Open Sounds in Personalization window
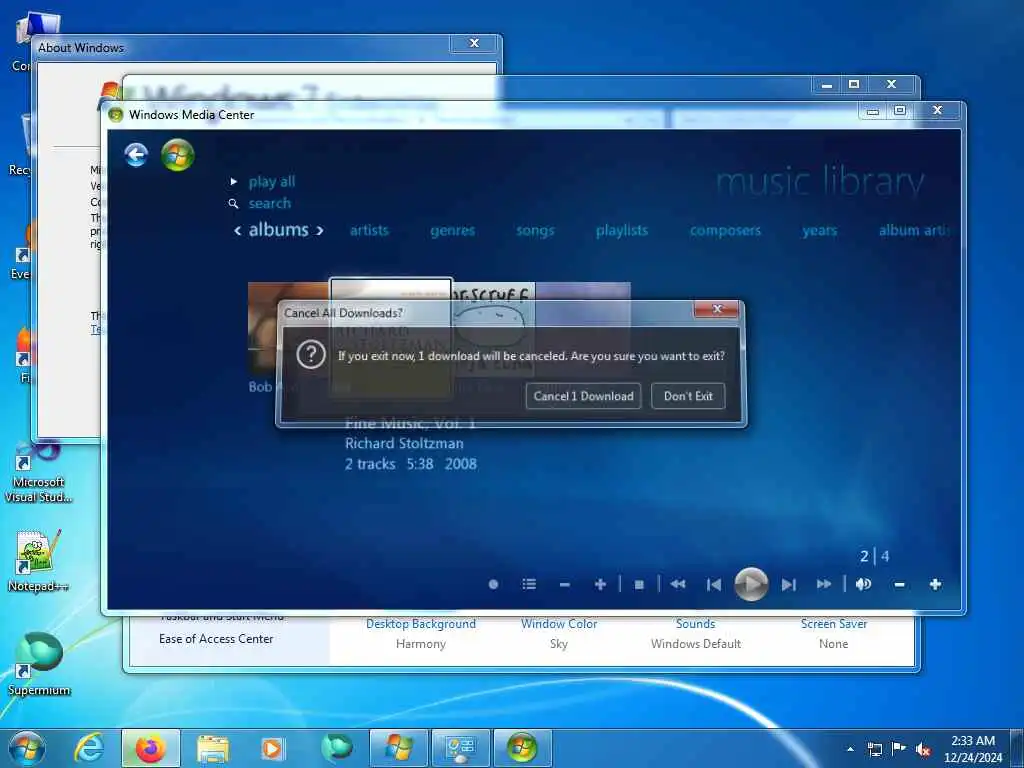This screenshot has width=1024, height=768. point(696,624)
